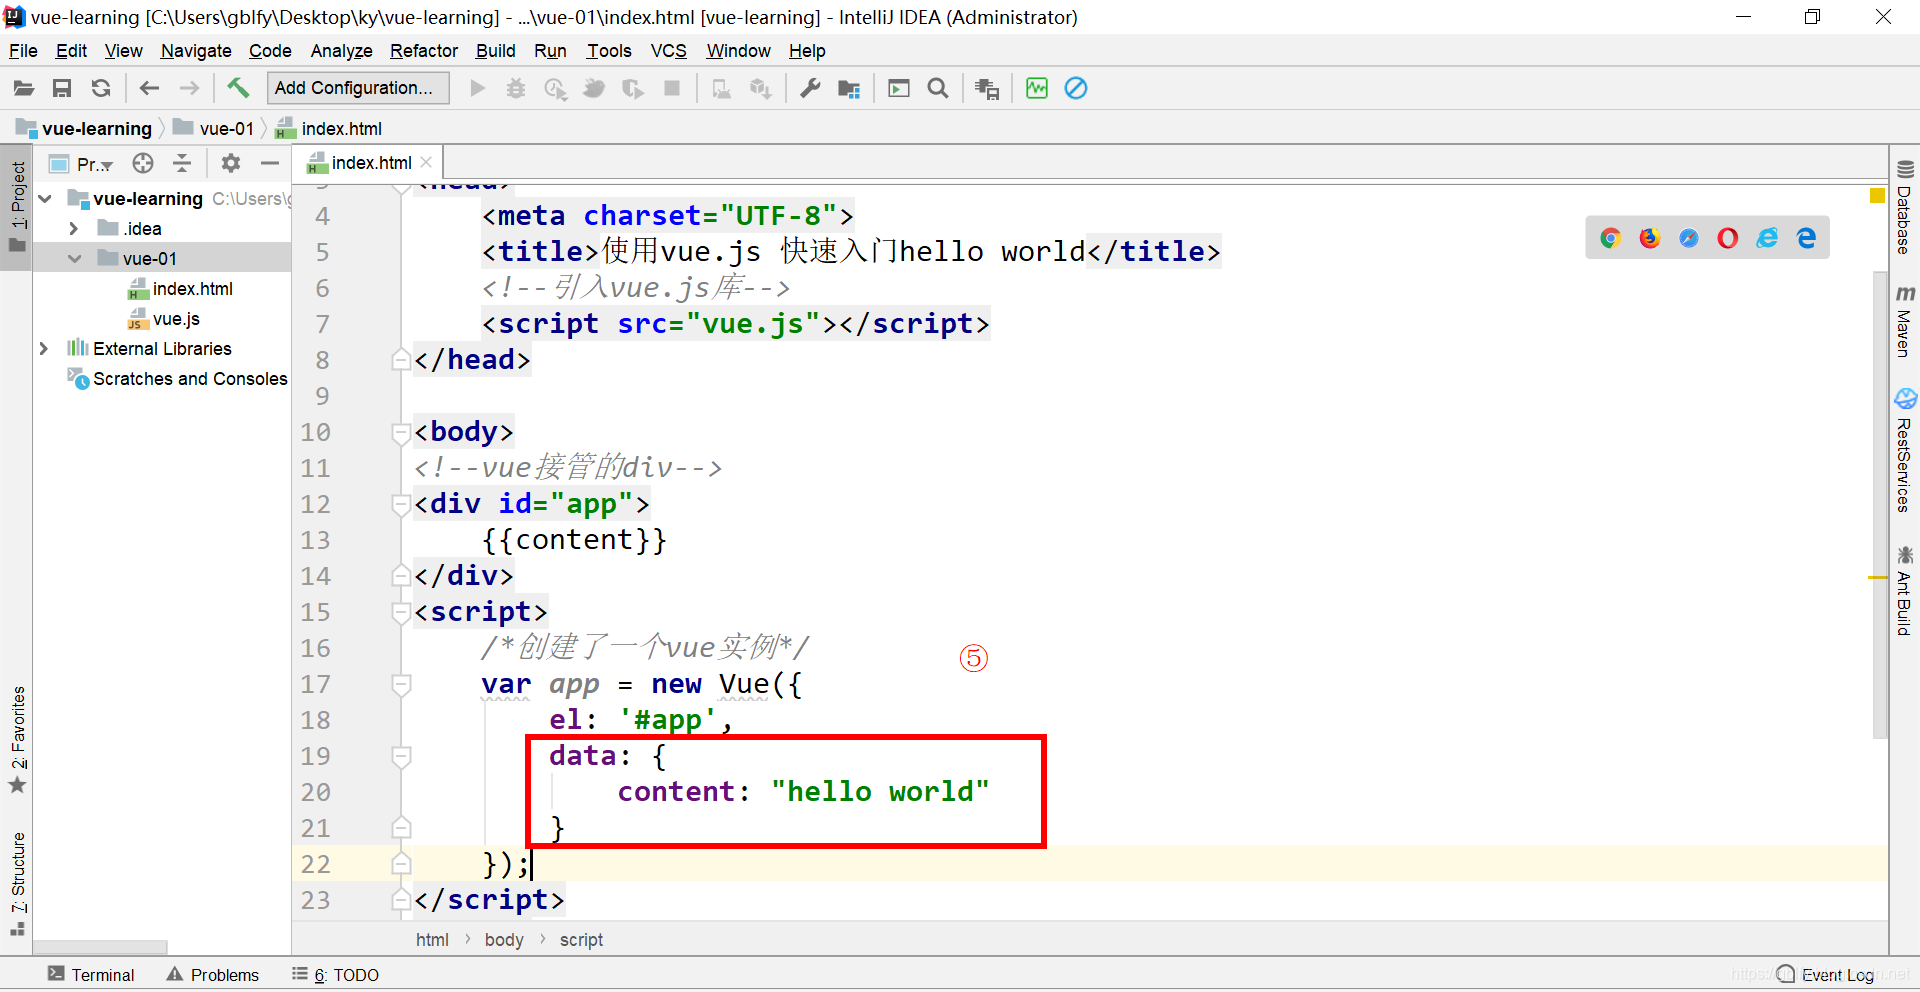Open the Ant Build side panel
The height and width of the screenshot is (992, 1920).
coord(1904,590)
